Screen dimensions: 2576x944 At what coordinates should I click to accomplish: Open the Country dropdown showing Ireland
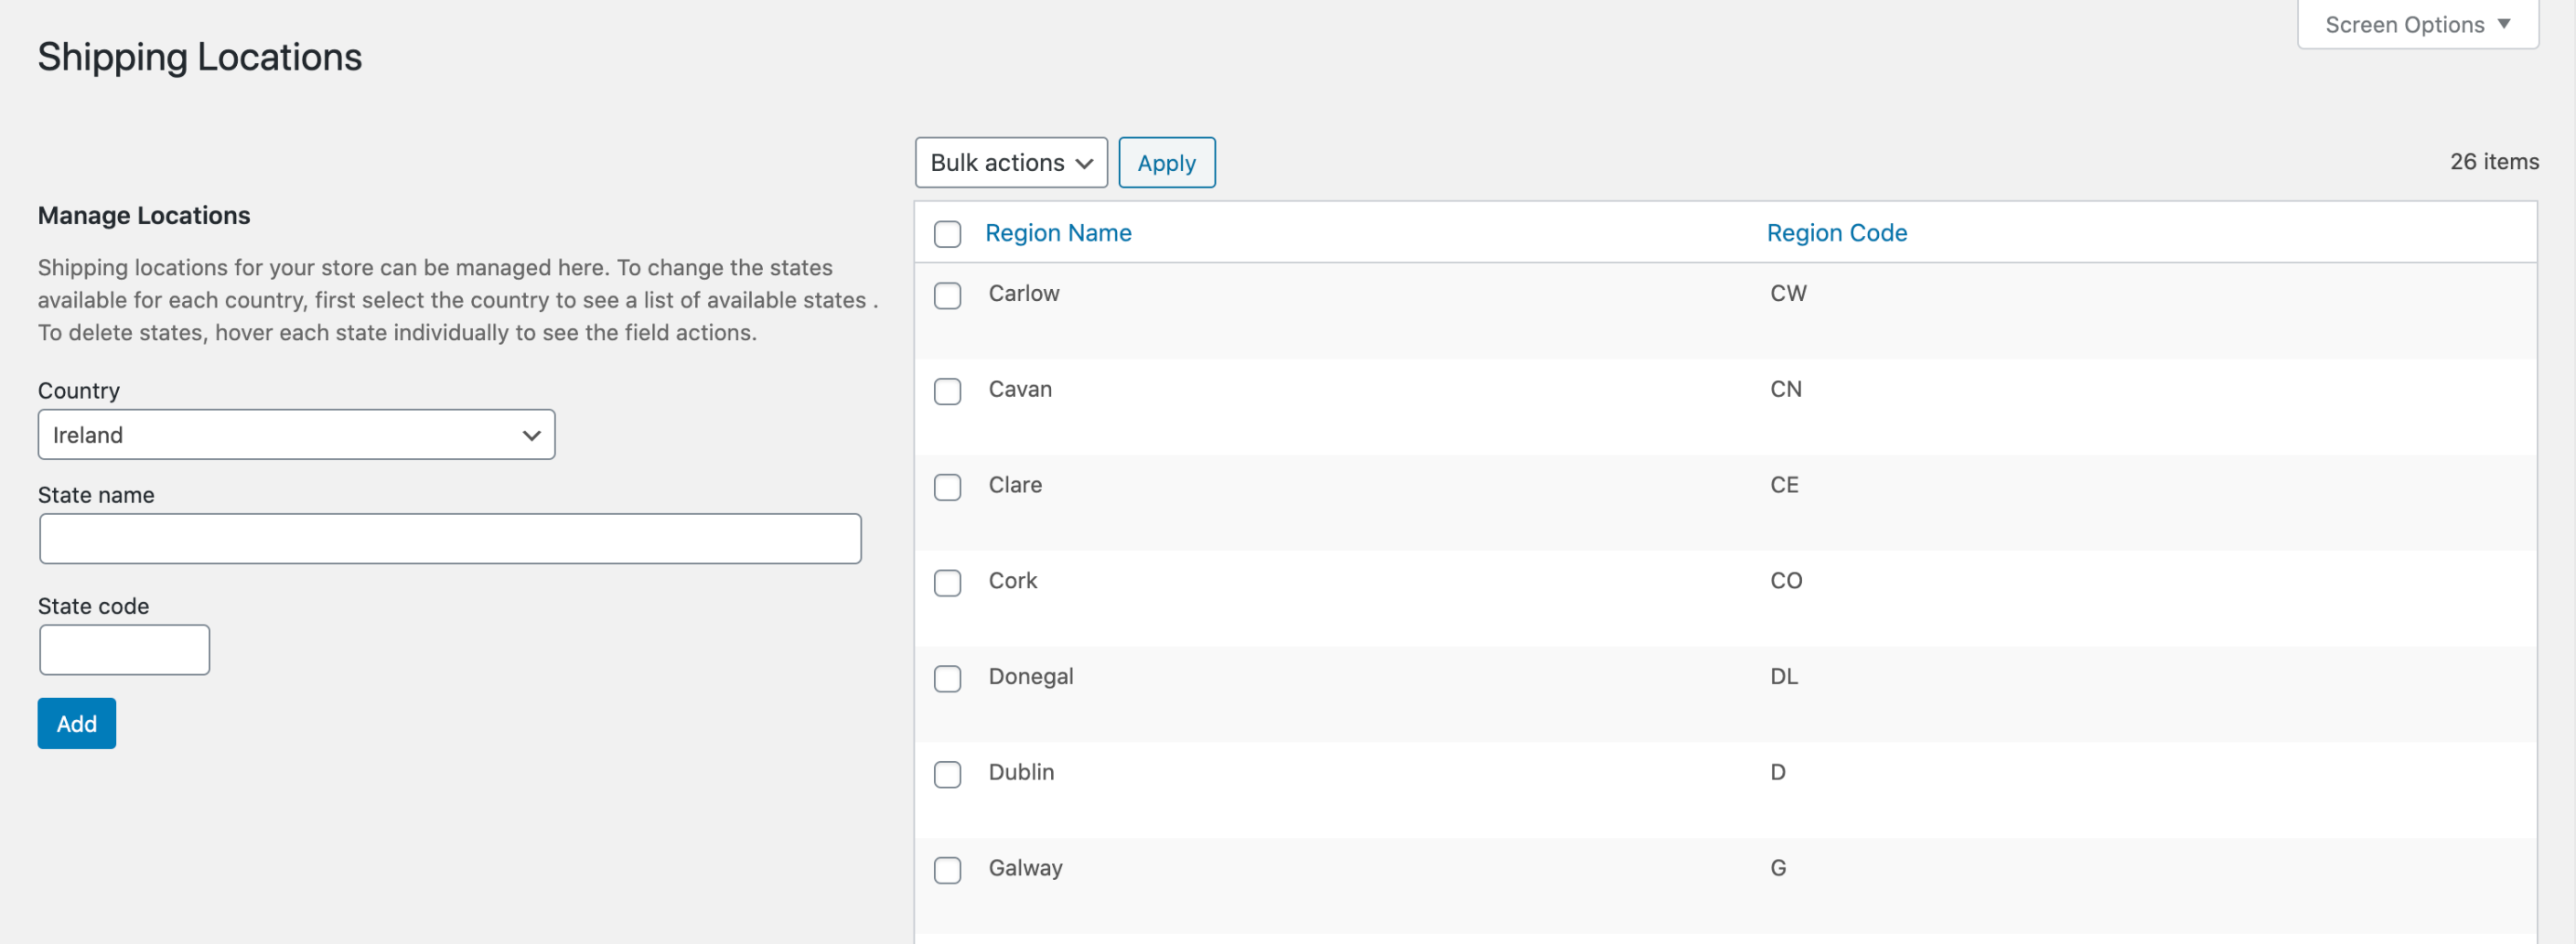296,434
